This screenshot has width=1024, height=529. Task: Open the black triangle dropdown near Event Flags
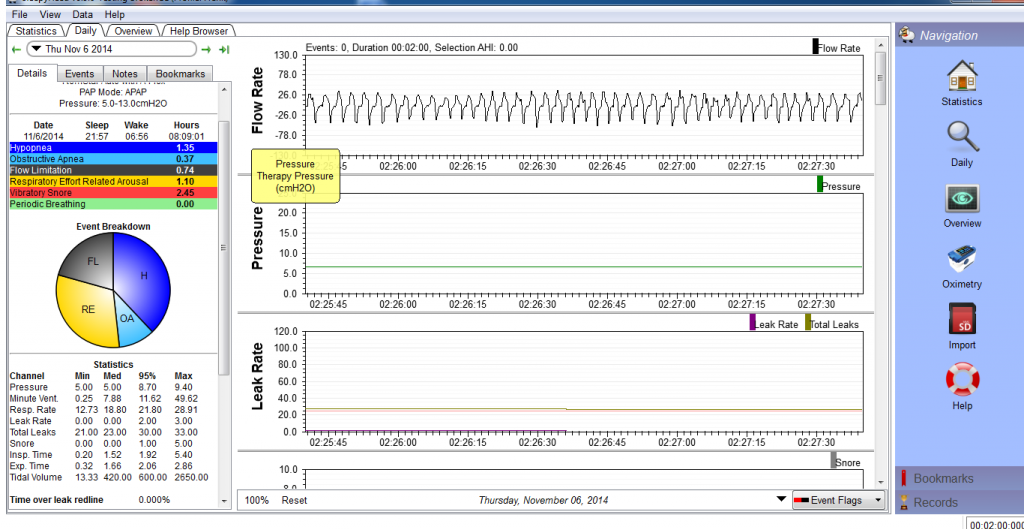[781, 499]
